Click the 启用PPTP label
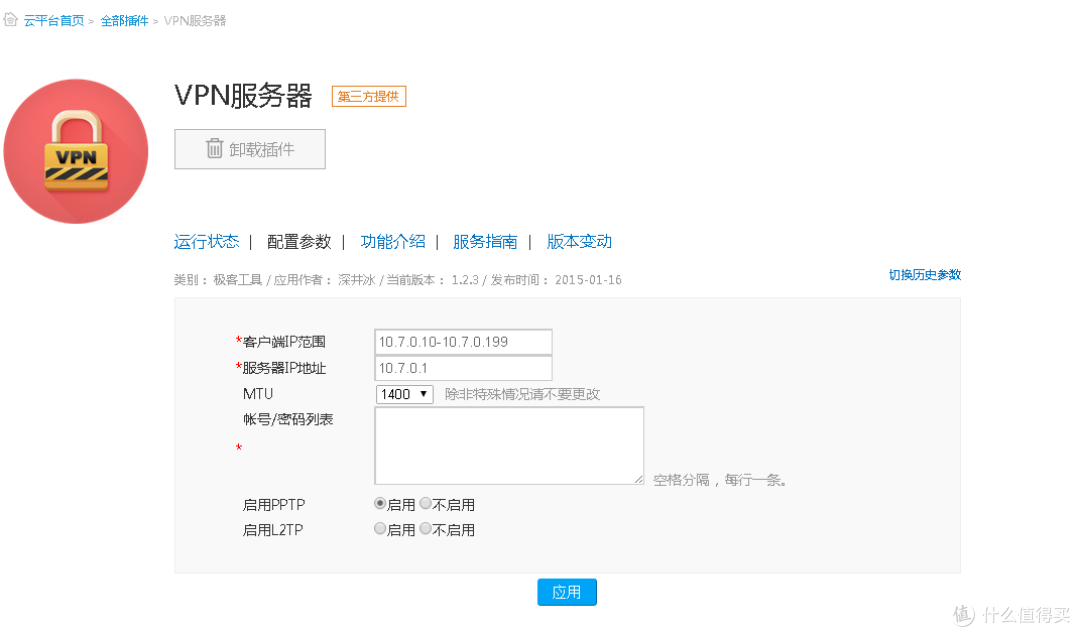 pyautogui.click(x=273, y=505)
